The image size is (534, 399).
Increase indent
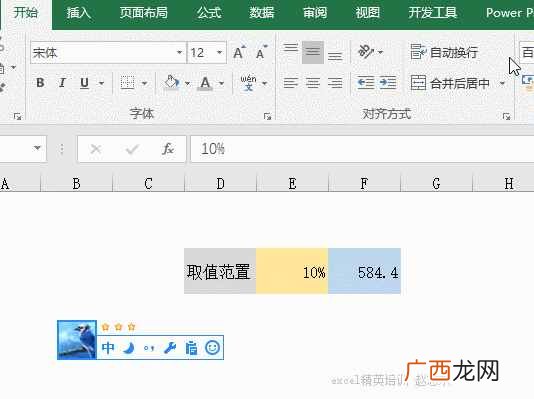[x=388, y=83]
